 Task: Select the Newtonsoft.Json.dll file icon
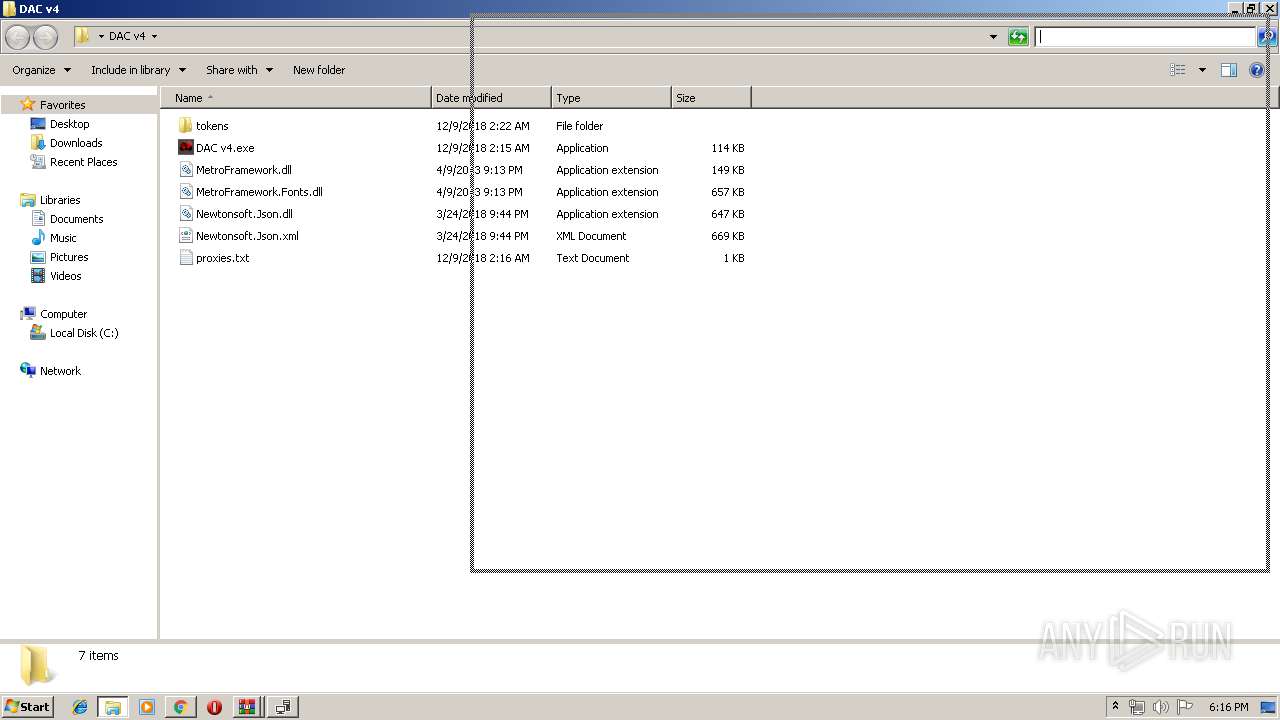185,214
